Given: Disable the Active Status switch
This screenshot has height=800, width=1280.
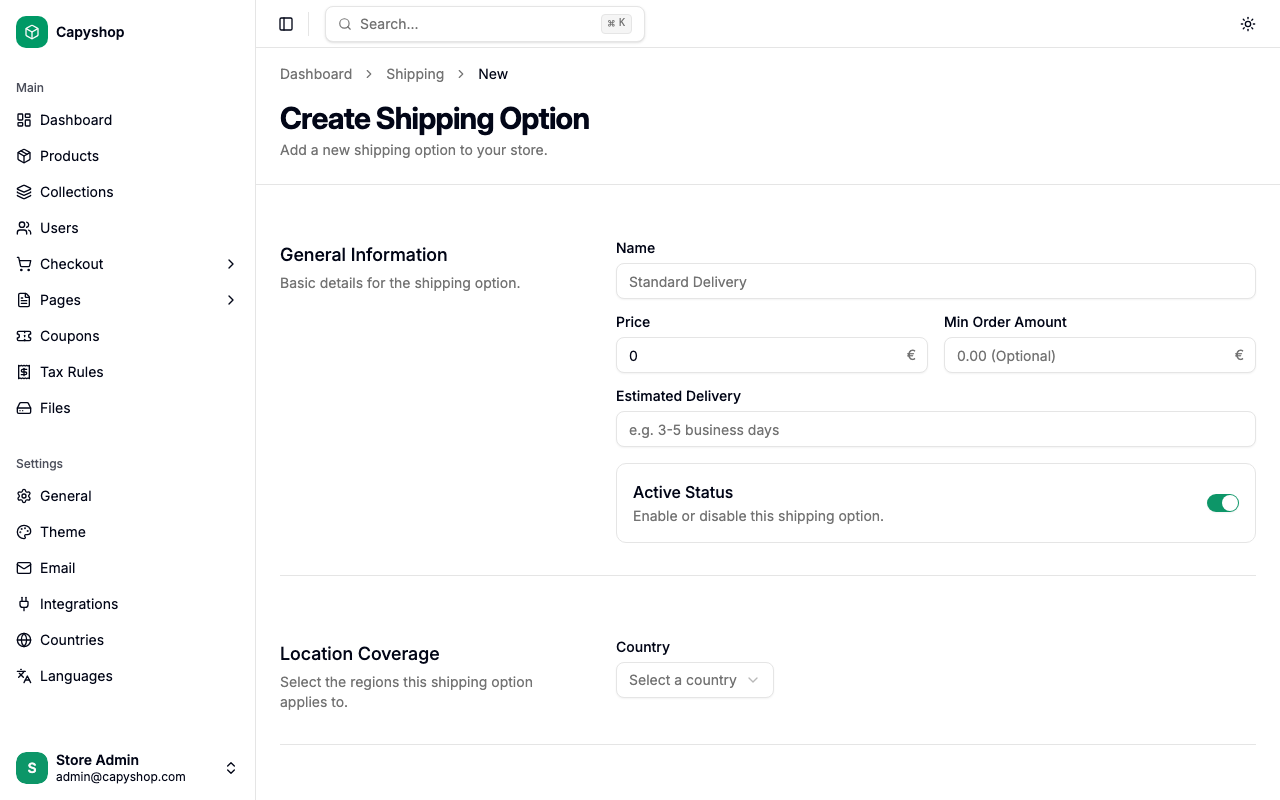Looking at the screenshot, I should (1223, 503).
